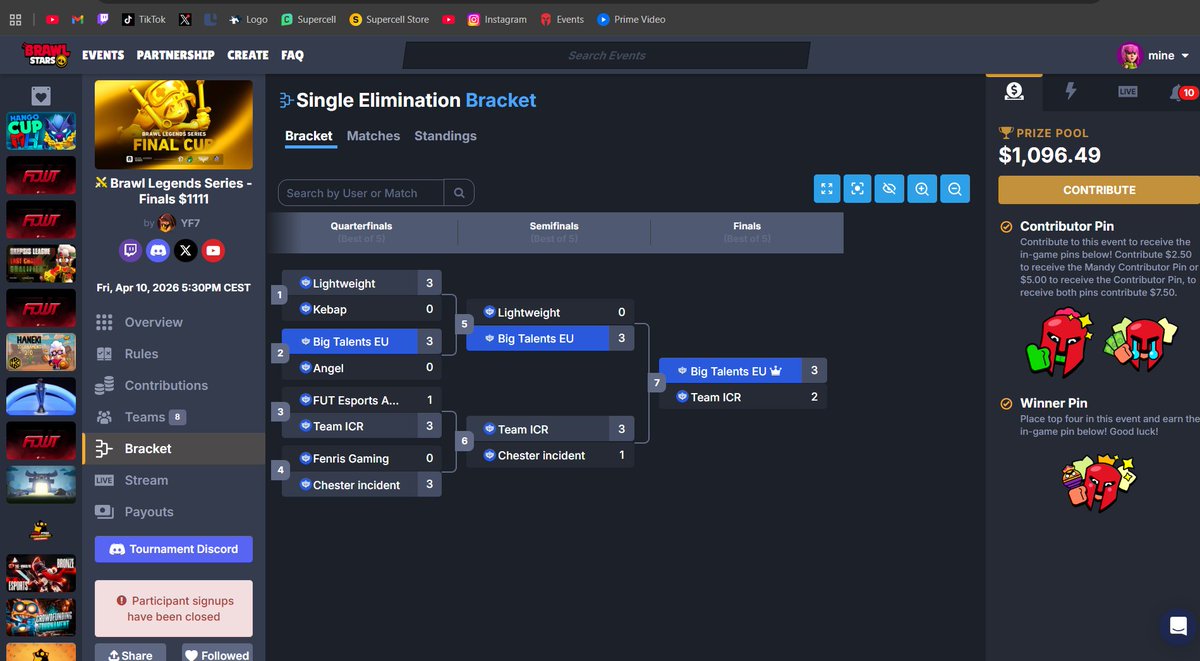Select Fenris Gaming in match 4
1200x661 pixels.
click(x=361, y=458)
